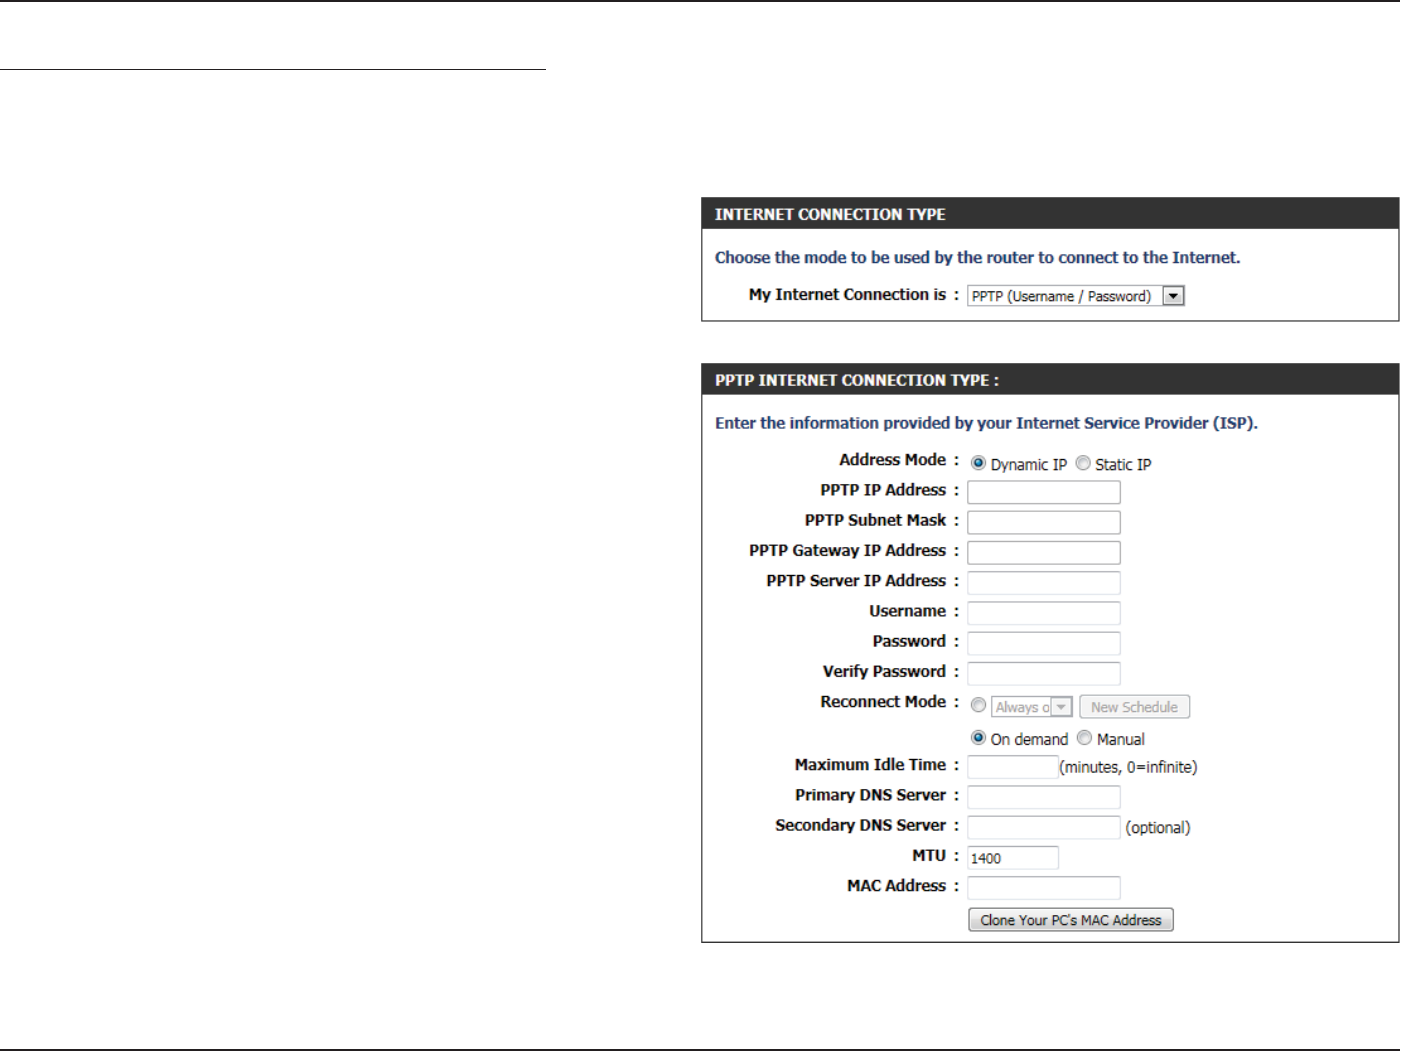
Task: Click the Username input field
Action: [x=1043, y=613]
